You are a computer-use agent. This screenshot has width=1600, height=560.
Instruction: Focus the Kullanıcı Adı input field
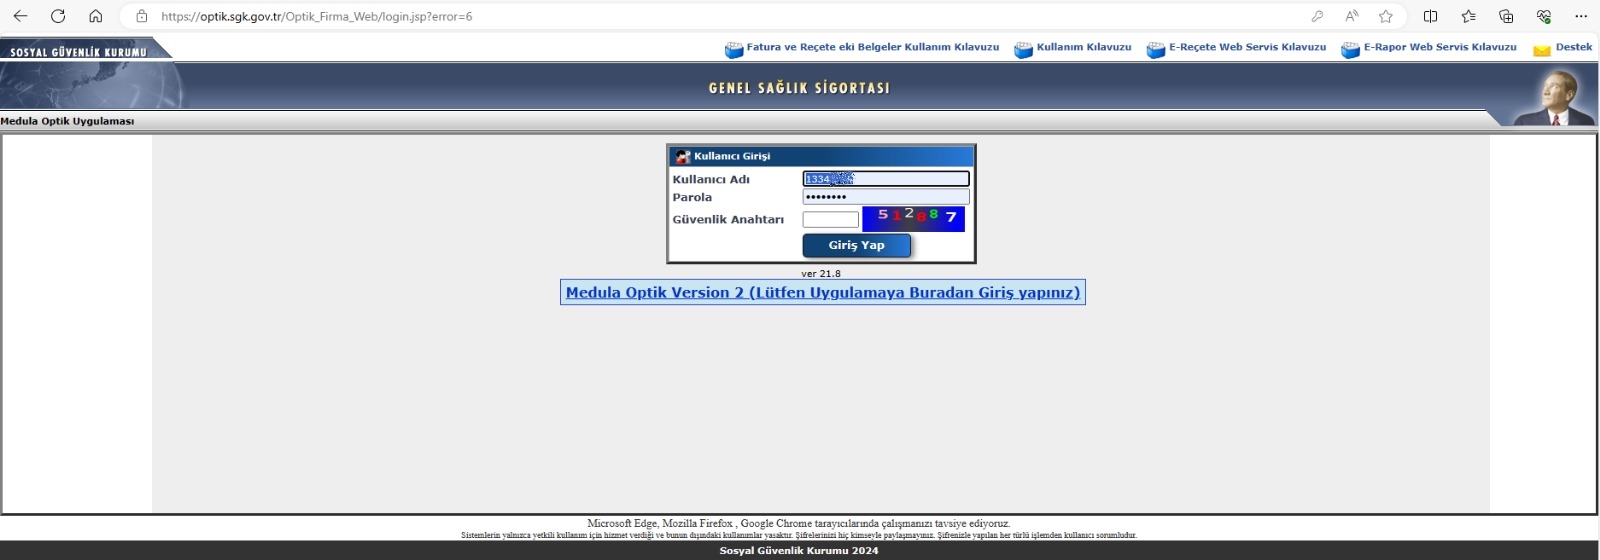(x=885, y=179)
